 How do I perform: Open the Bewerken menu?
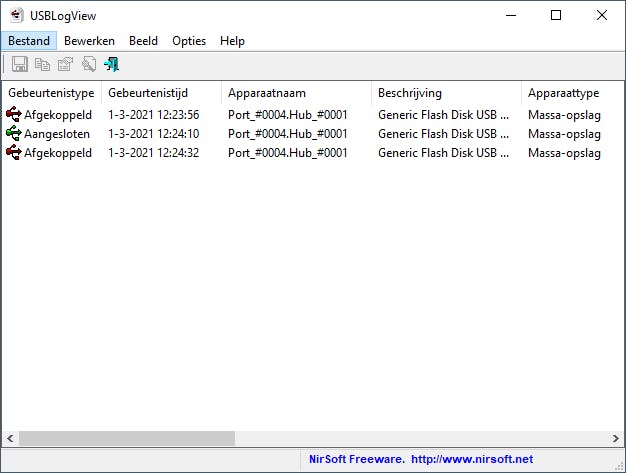[89, 41]
